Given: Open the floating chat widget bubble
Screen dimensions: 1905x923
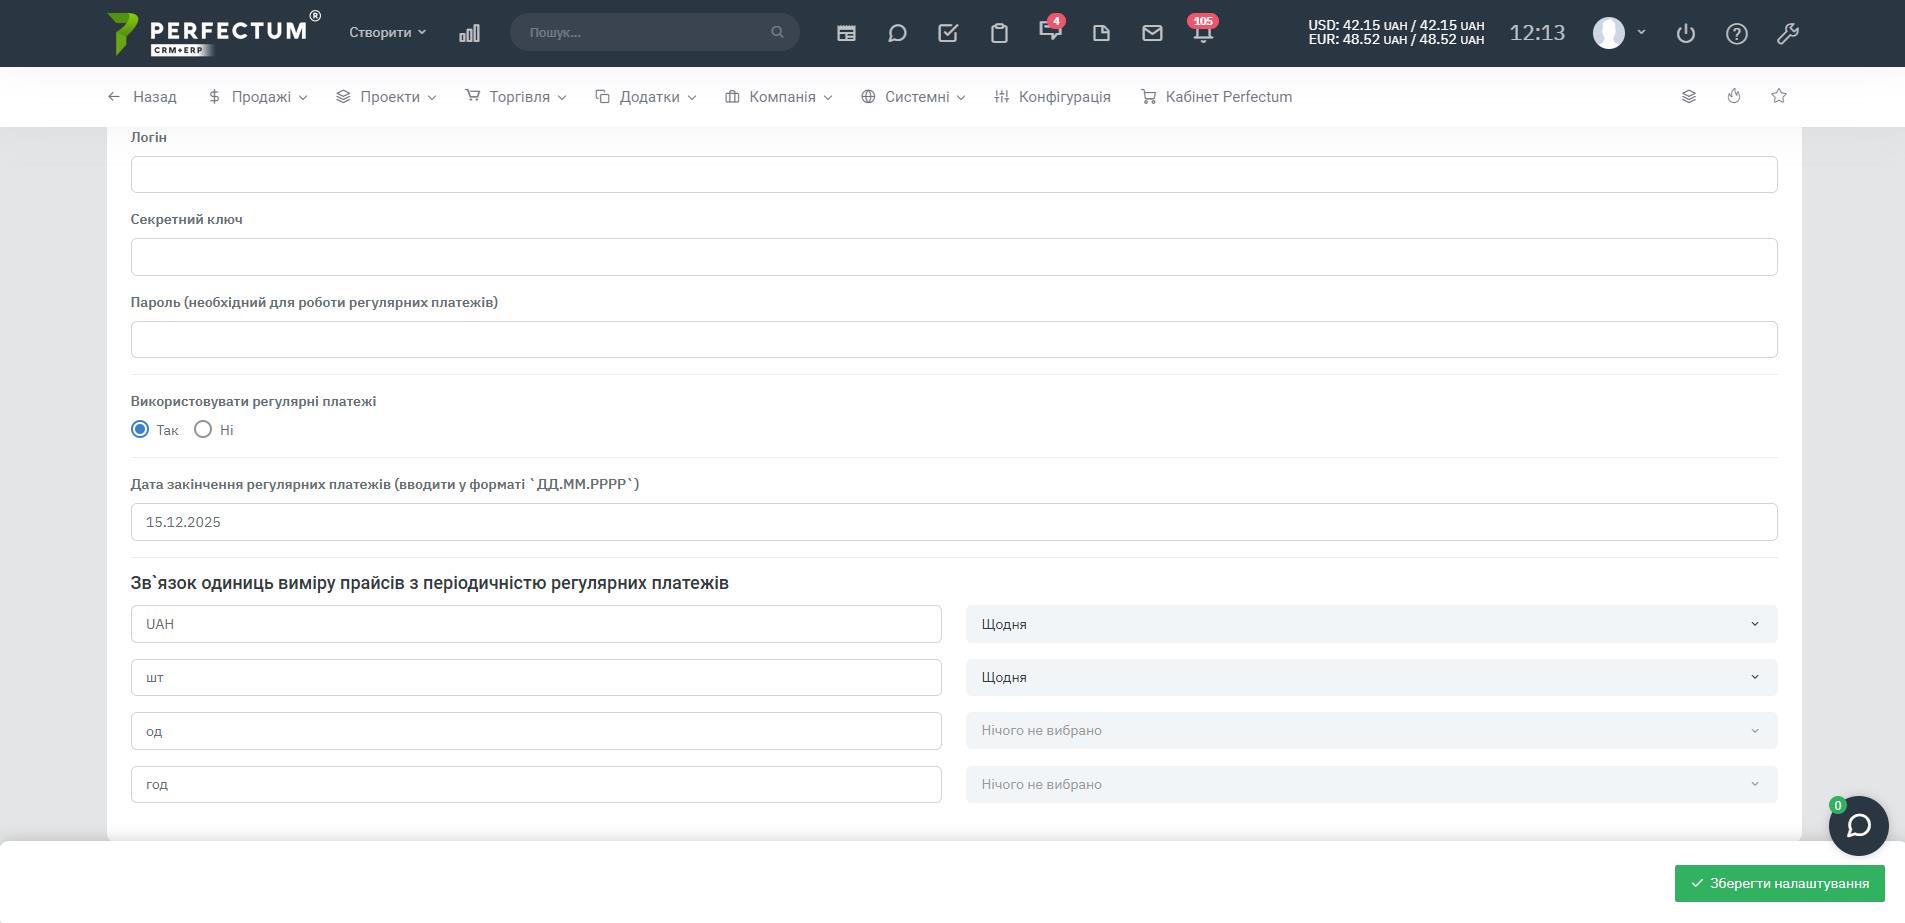Looking at the screenshot, I should [1858, 826].
